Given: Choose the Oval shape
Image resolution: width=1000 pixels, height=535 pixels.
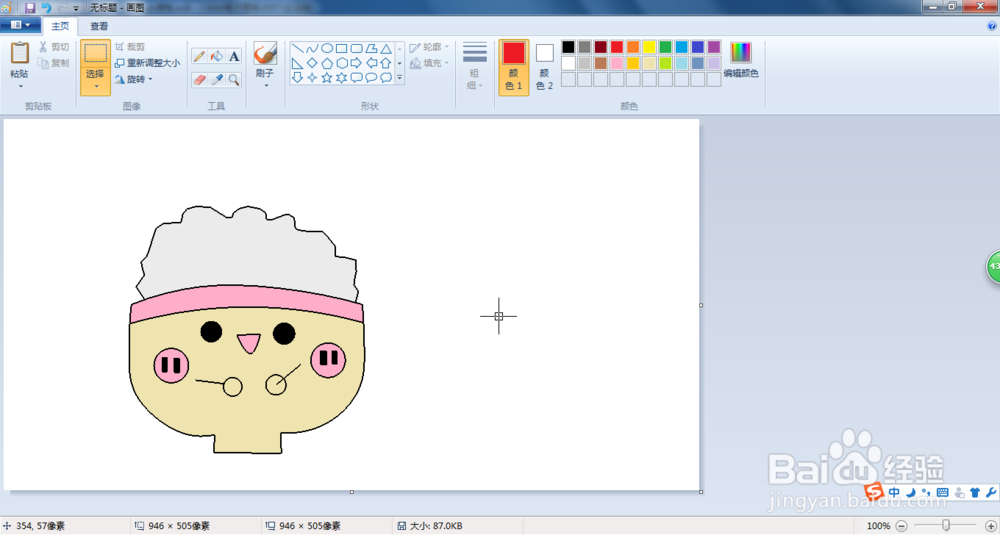Looking at the screenshot, I should point(327,48).
